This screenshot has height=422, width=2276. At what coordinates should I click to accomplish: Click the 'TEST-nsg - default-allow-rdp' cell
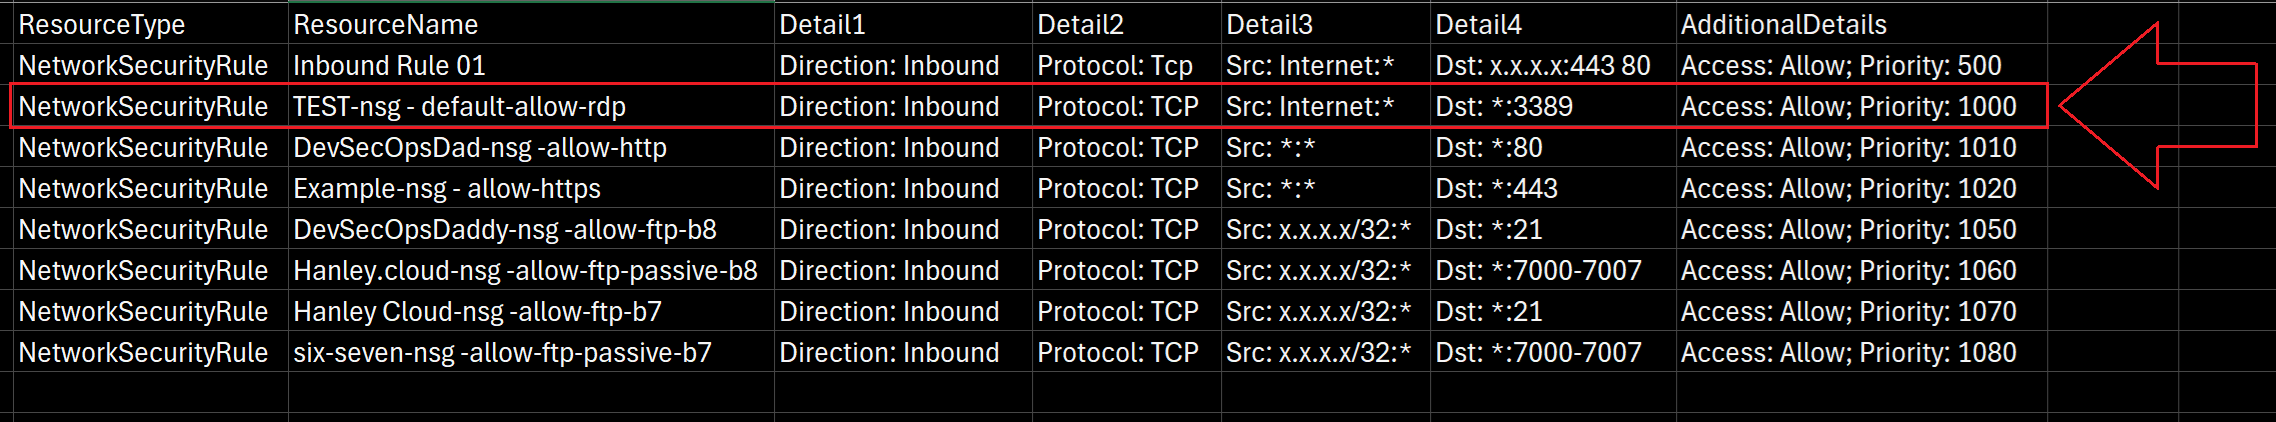(x=459, y=106)
